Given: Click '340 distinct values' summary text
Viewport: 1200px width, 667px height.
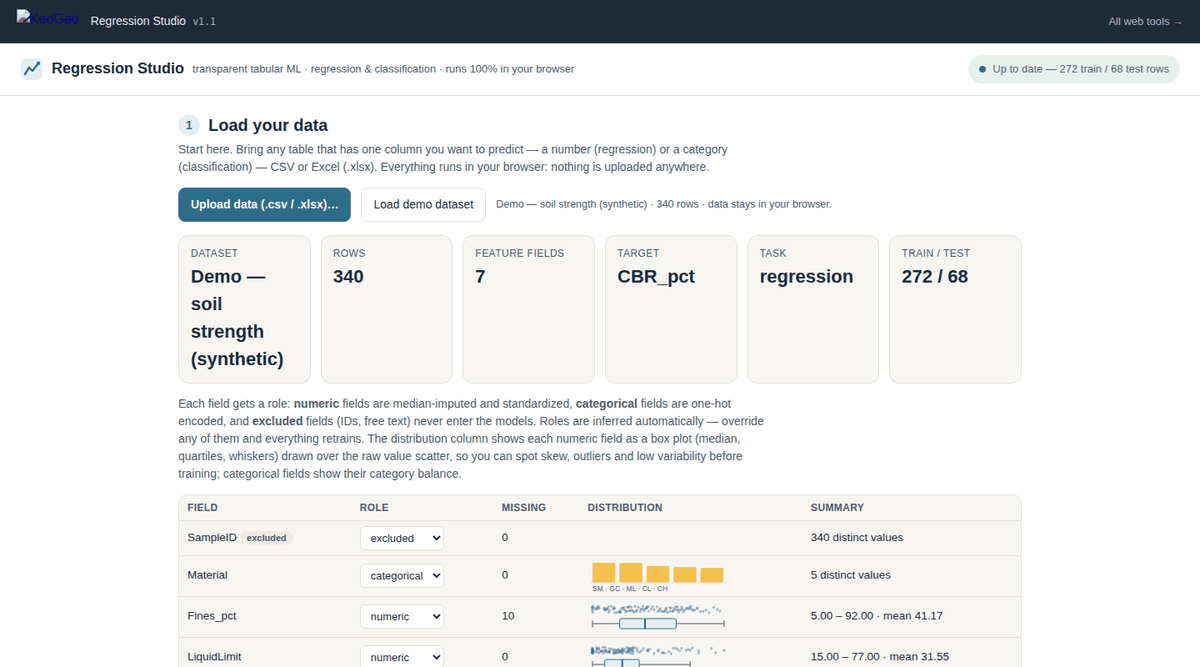Looking at the screenshot, I should [x=857, y=537].
